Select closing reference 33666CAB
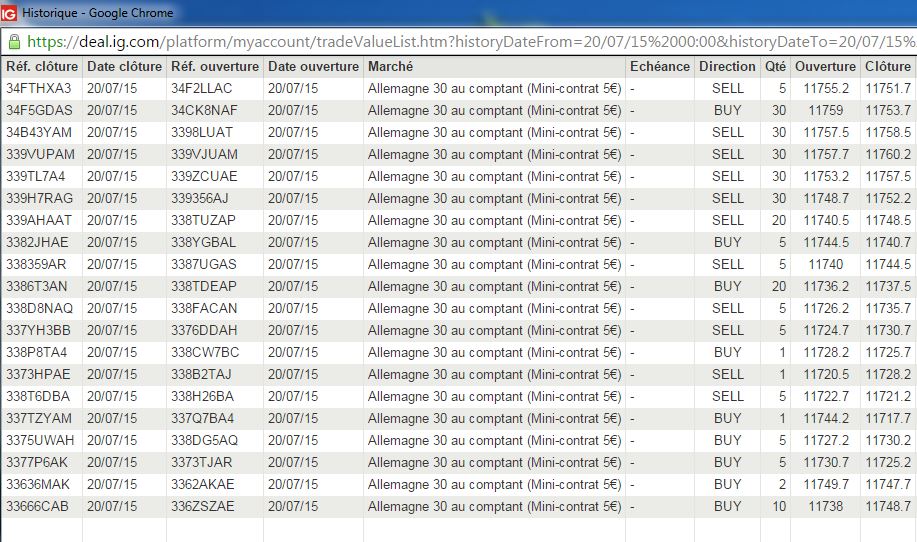 (37, 506)
